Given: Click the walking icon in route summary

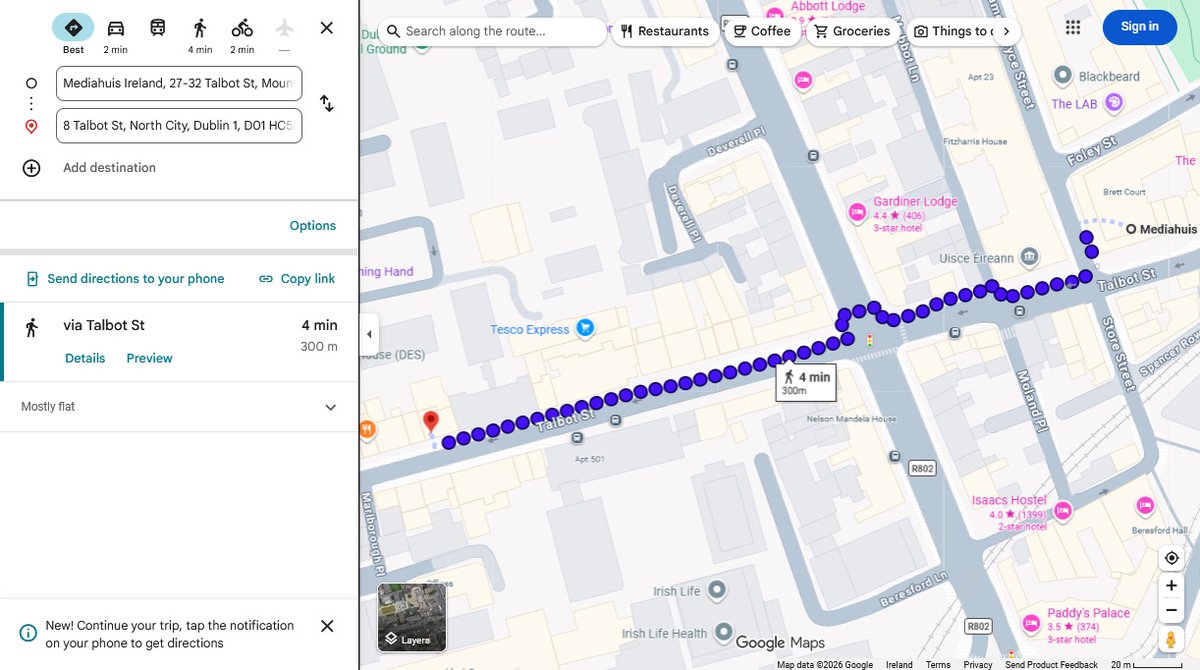Looking at the screenshot, I should [x=32, y=327].
